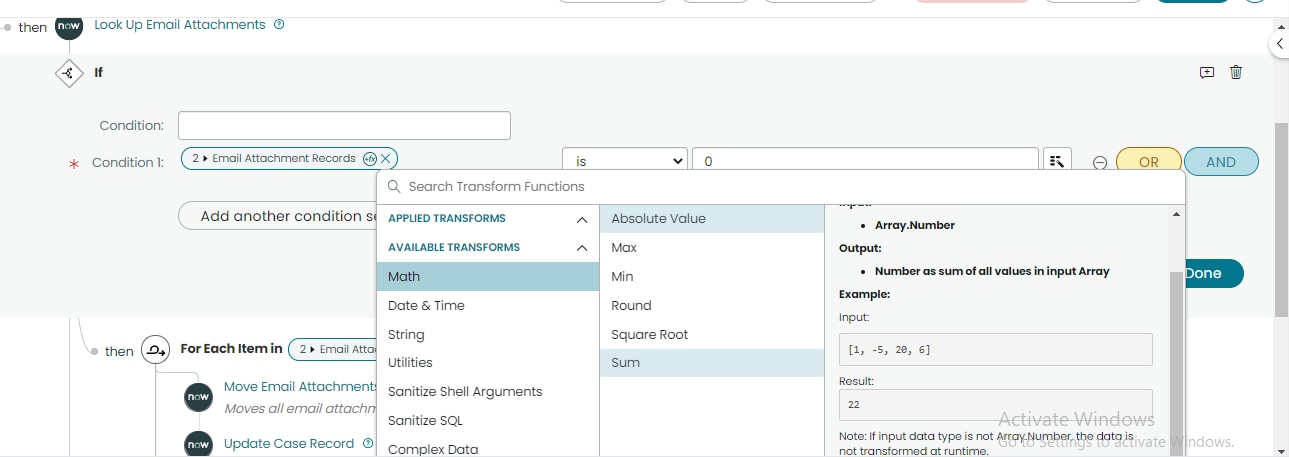Click the For Each loop icon
The width and height of the screenshot is (1289, 457).
click(155, 350)
